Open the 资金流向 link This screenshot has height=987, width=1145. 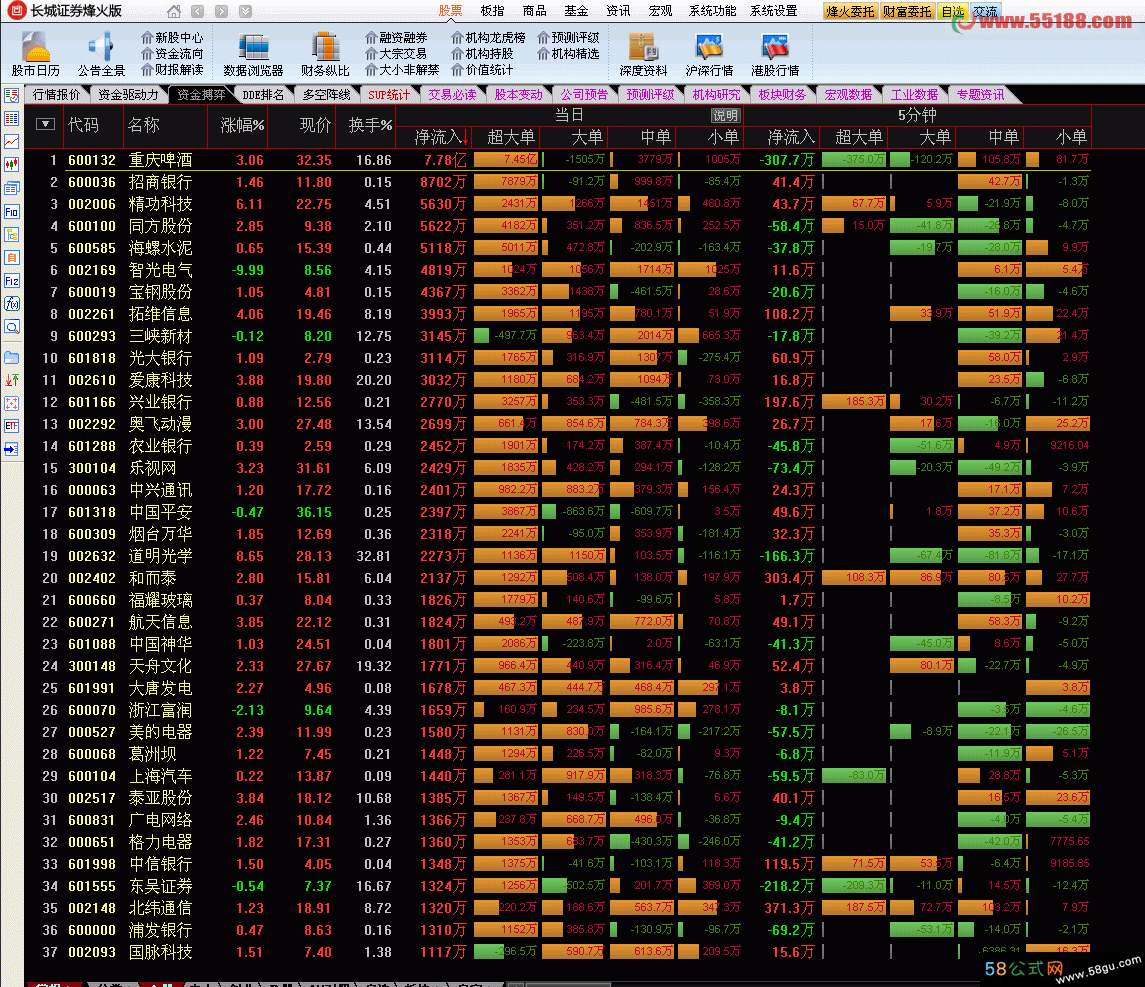click(x=172, y=53)
